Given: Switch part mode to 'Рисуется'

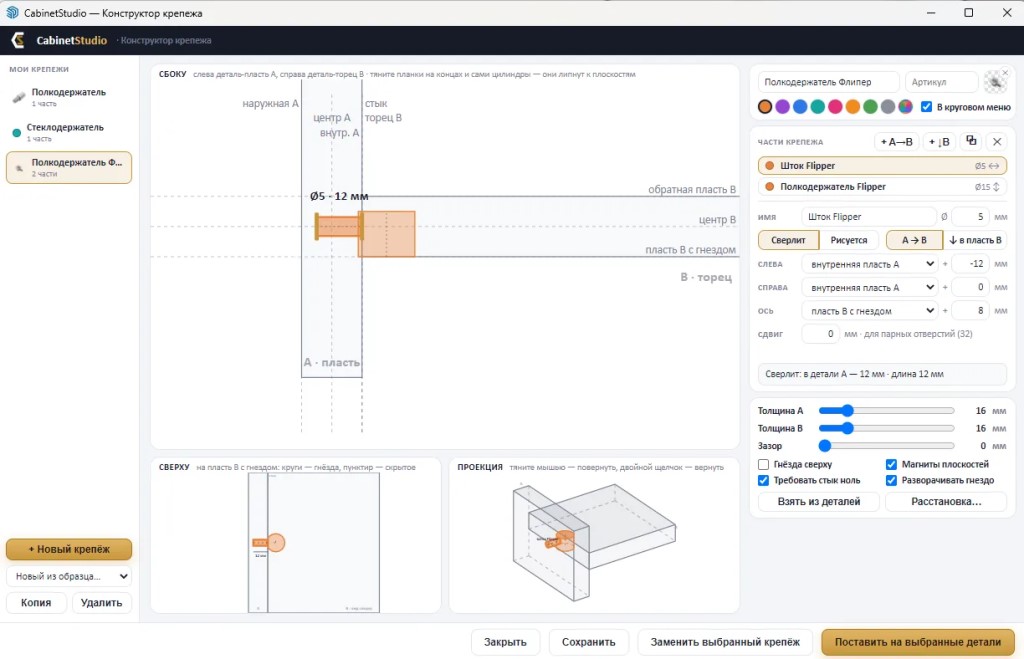Looking at the screenshot, I should point(848,240).
